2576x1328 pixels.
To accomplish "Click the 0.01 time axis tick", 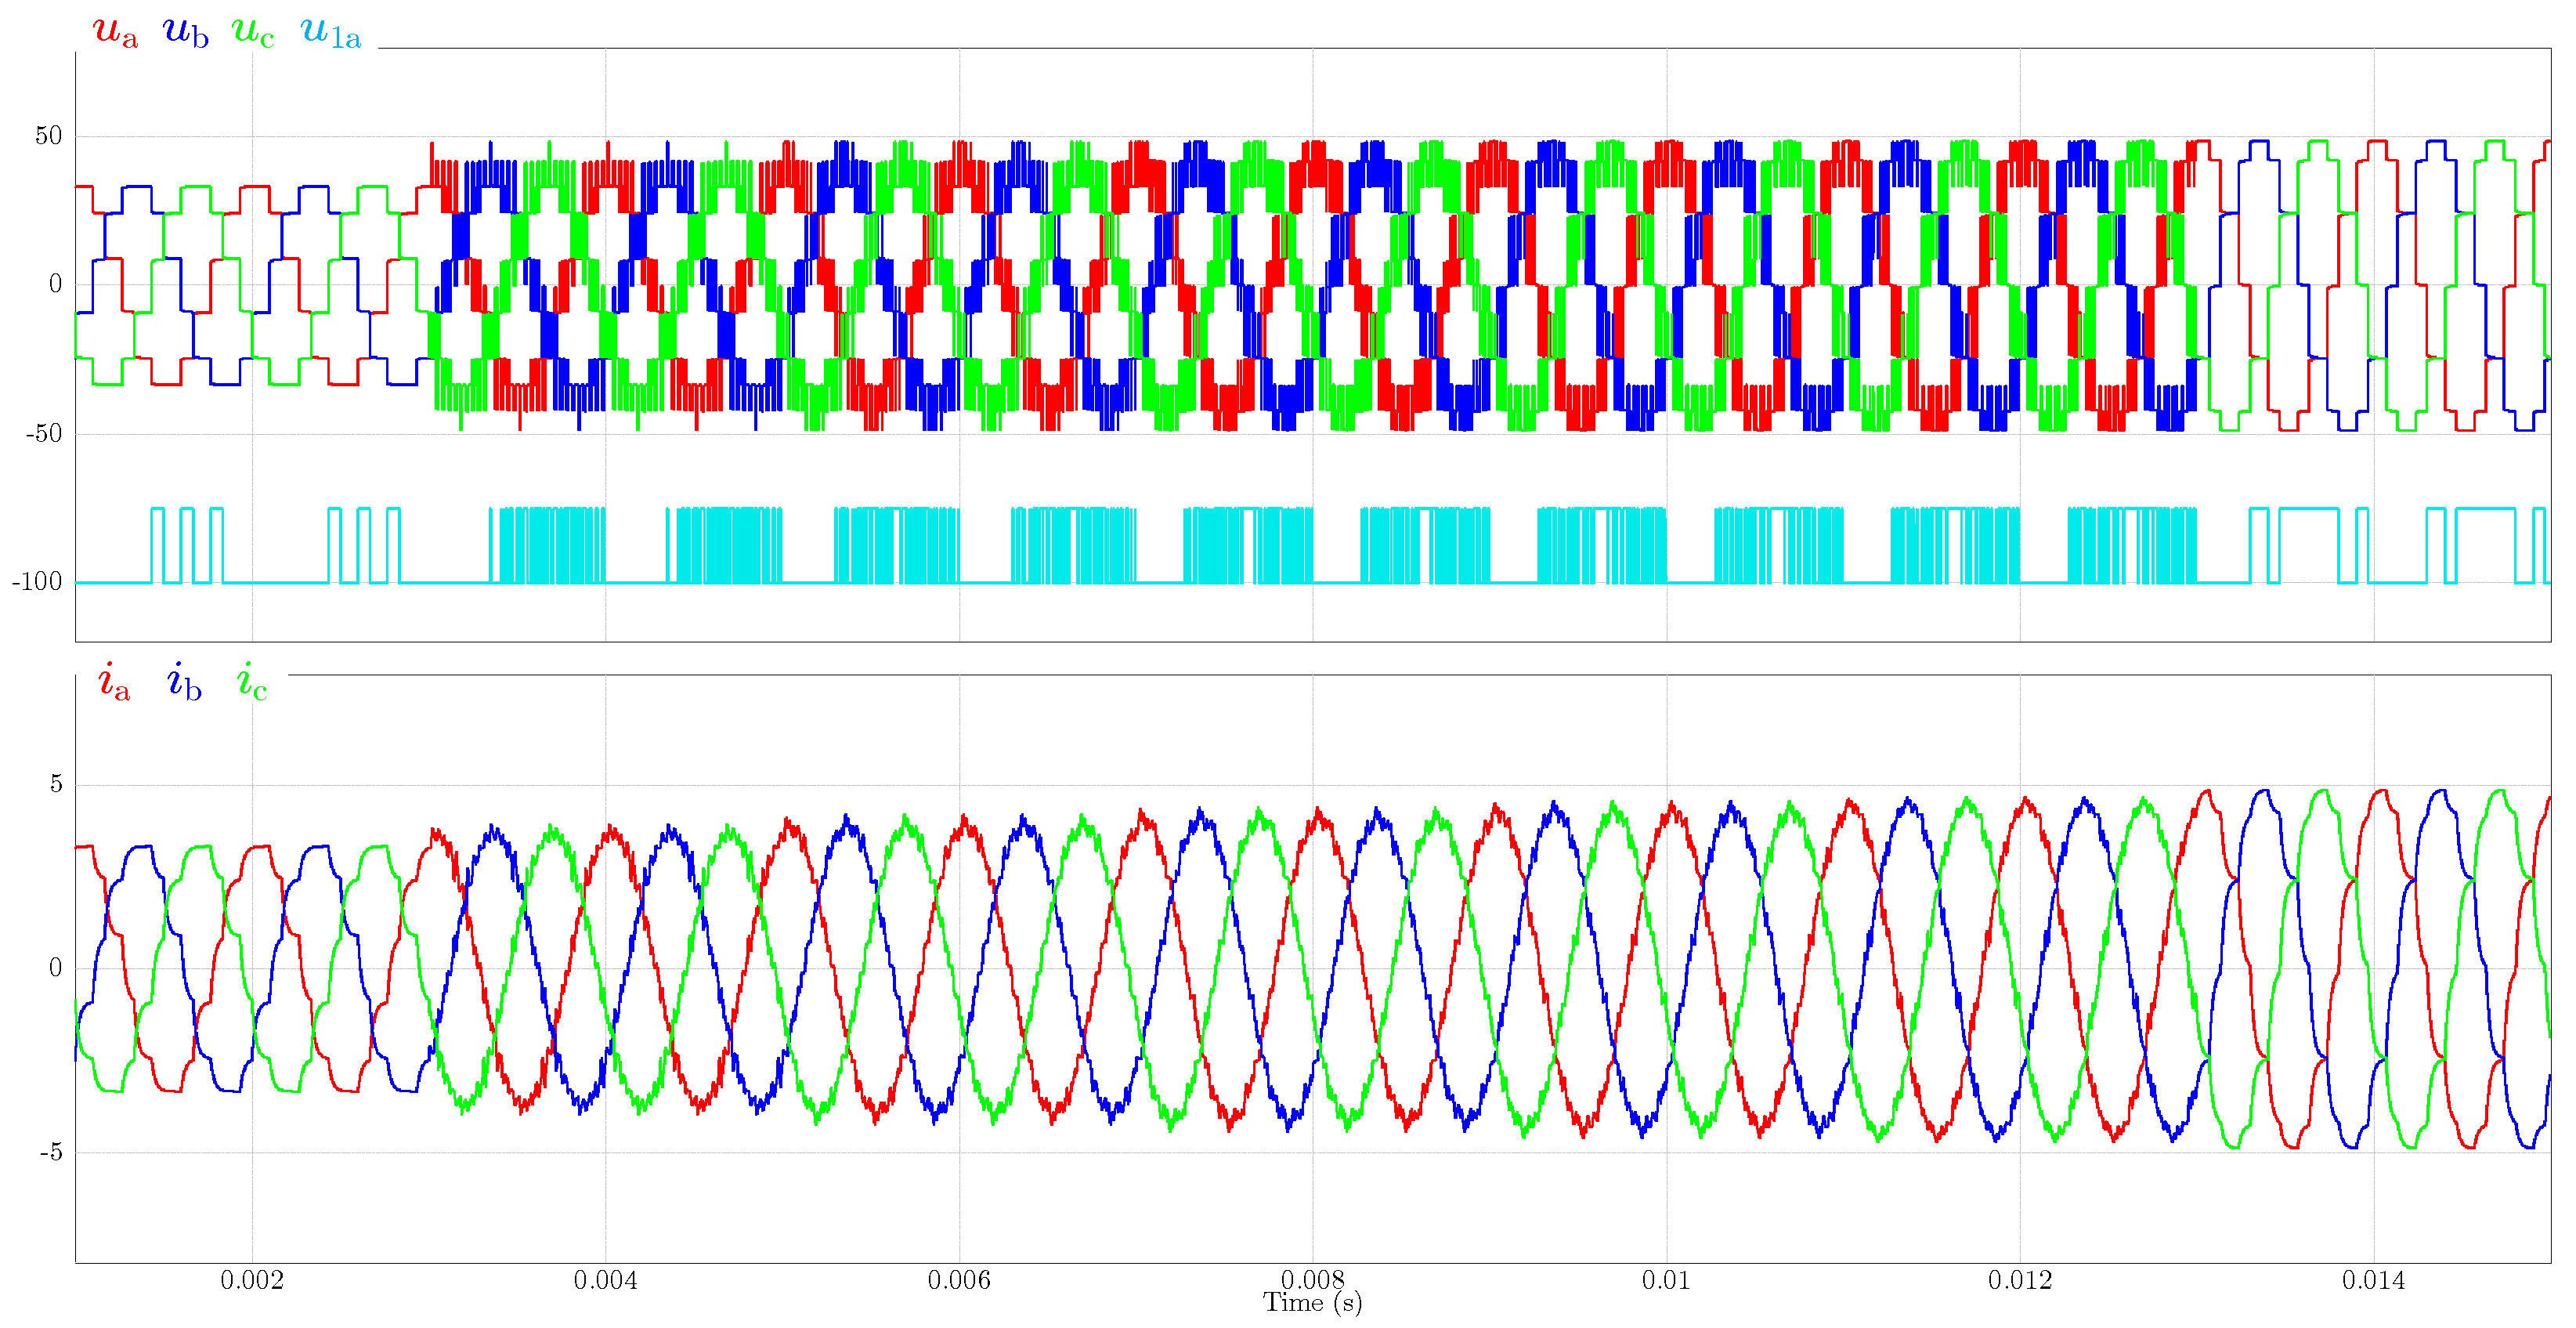I will pyautogui.click(x=1666, y=1280).
